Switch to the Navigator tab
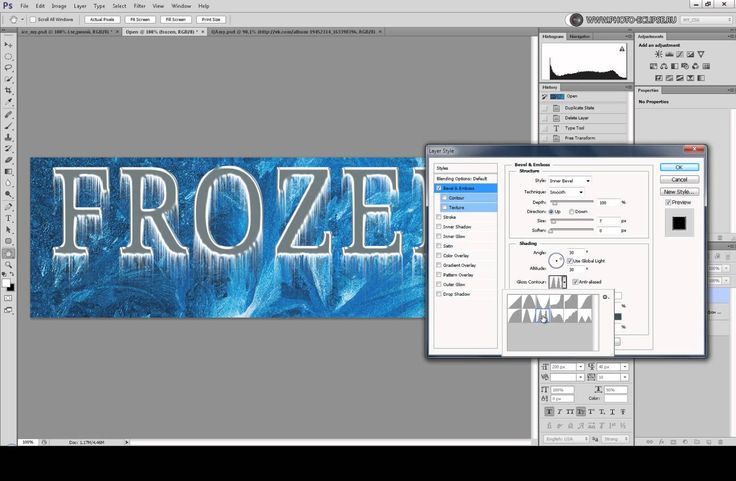Image resolution: width=736 pixels, height=481 pixels. pos(580,36)
